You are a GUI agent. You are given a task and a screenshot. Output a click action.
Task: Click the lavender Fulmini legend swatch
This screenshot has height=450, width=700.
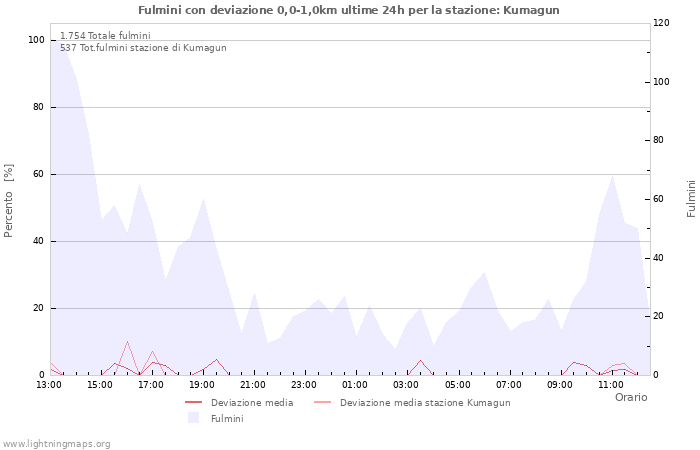(193, 418)
